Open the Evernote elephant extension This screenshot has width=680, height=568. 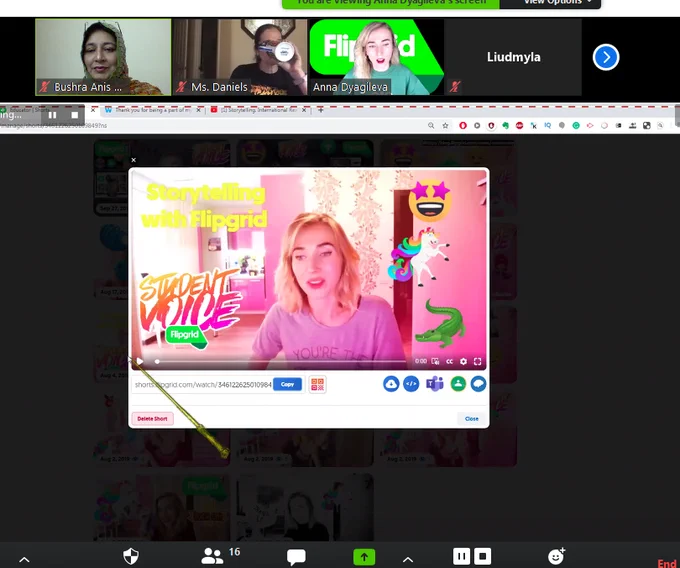[505, 125]
